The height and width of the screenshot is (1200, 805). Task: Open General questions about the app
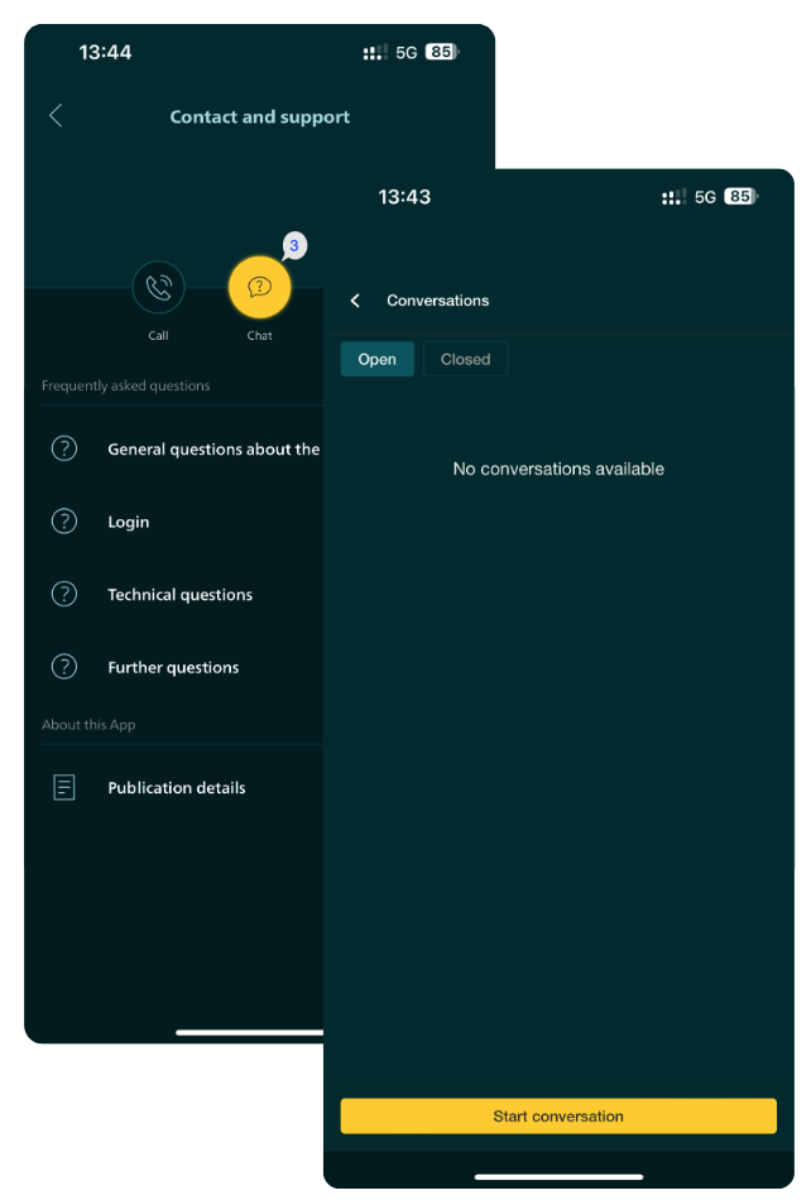214,449
